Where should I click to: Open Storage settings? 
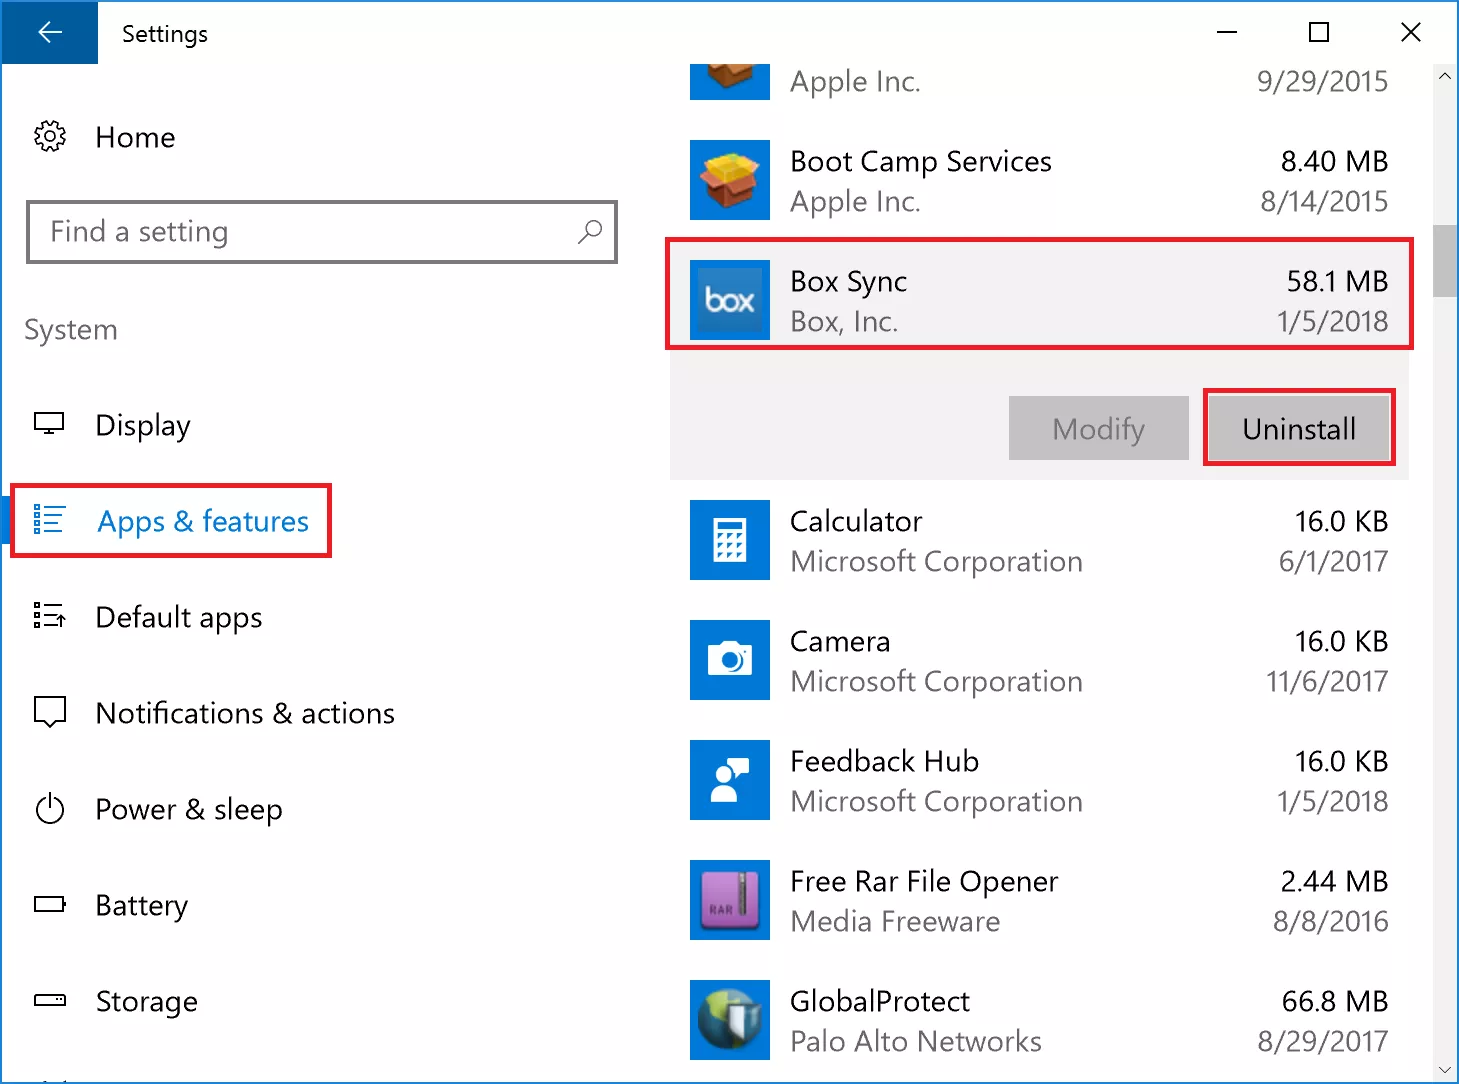(147, 1001)
